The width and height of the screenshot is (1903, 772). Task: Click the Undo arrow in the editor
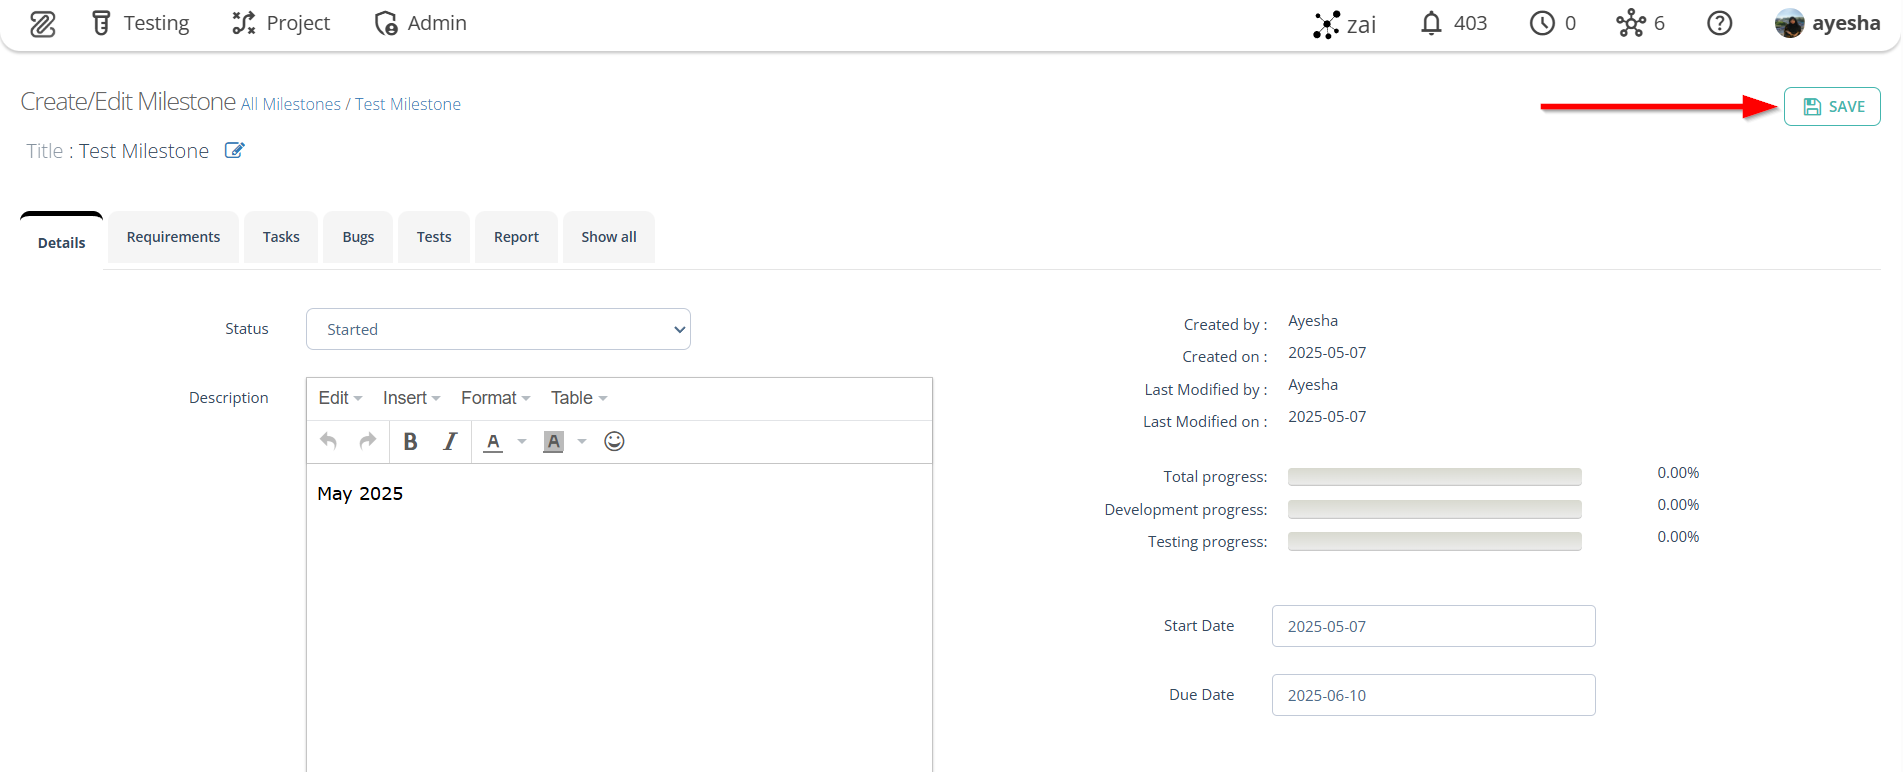pyautogui.click(x=328, y=441)
